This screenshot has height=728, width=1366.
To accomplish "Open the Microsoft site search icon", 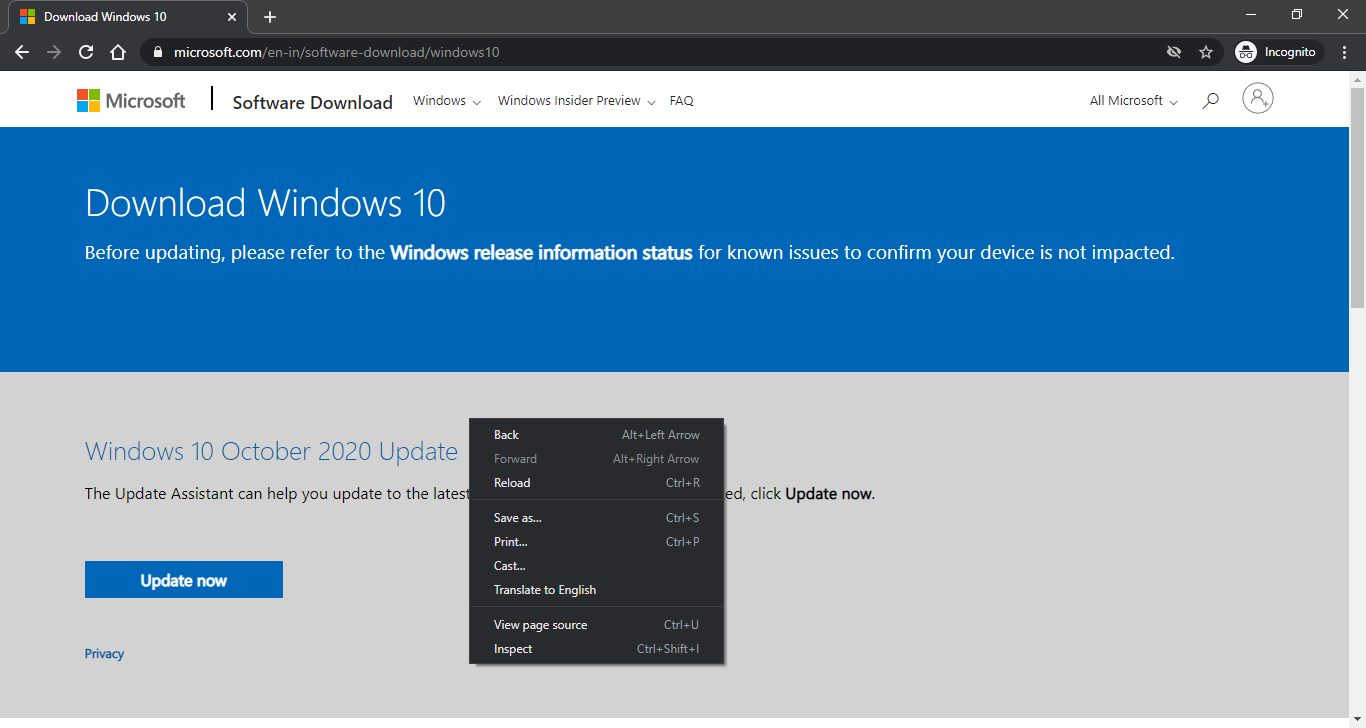I will pos(1210,100).
